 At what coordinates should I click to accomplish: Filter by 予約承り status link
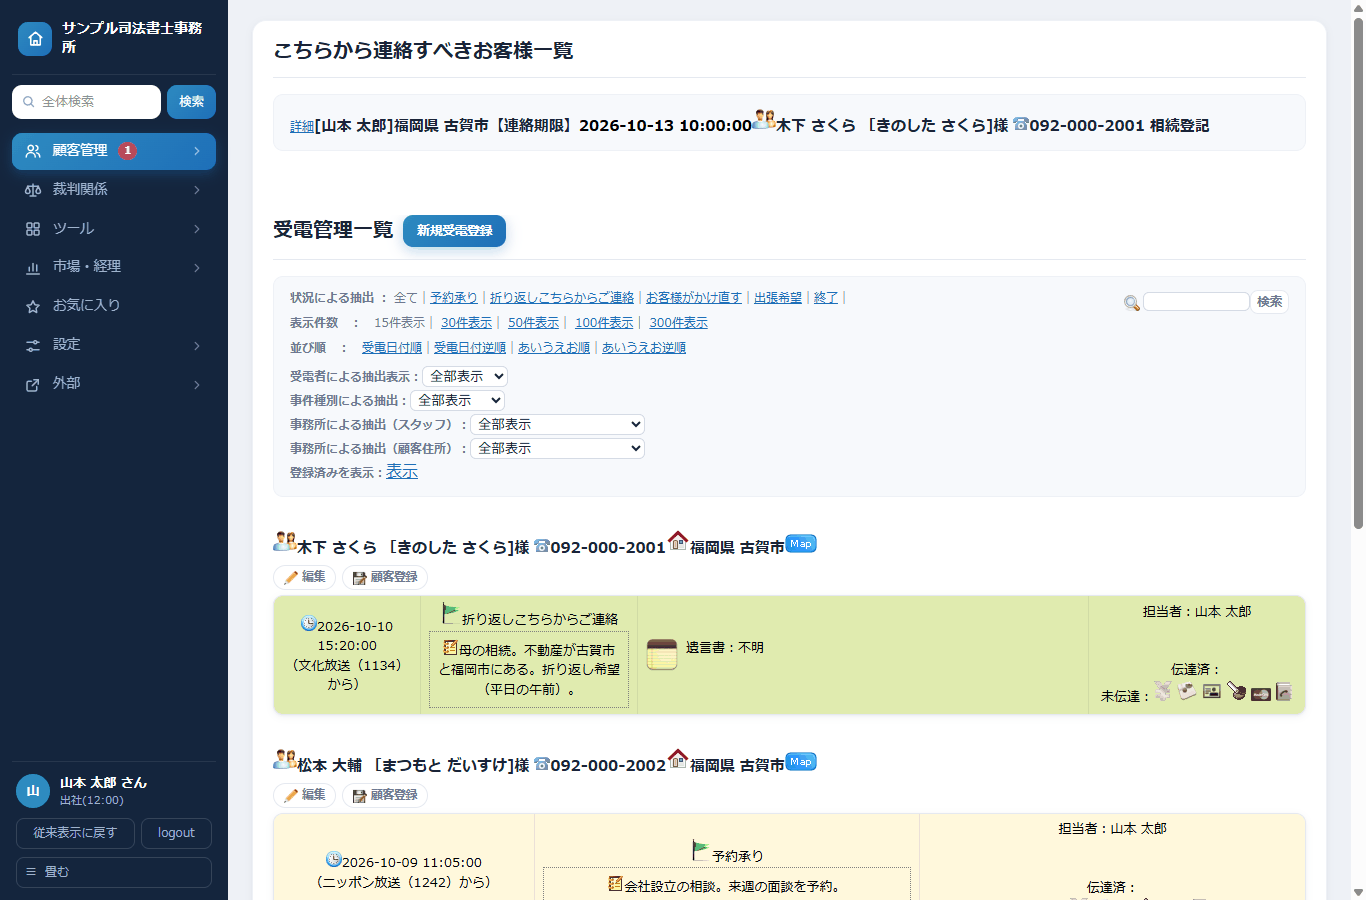pos(454,298)
